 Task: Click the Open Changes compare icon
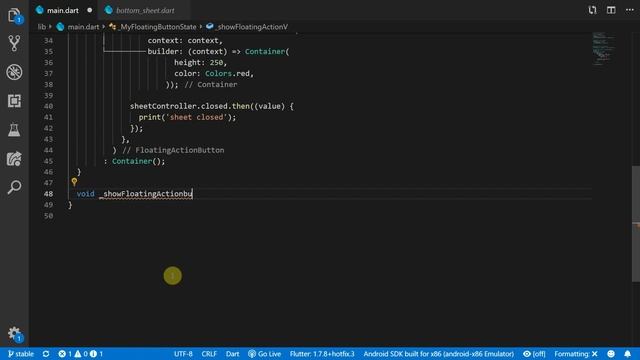[592, 10]
